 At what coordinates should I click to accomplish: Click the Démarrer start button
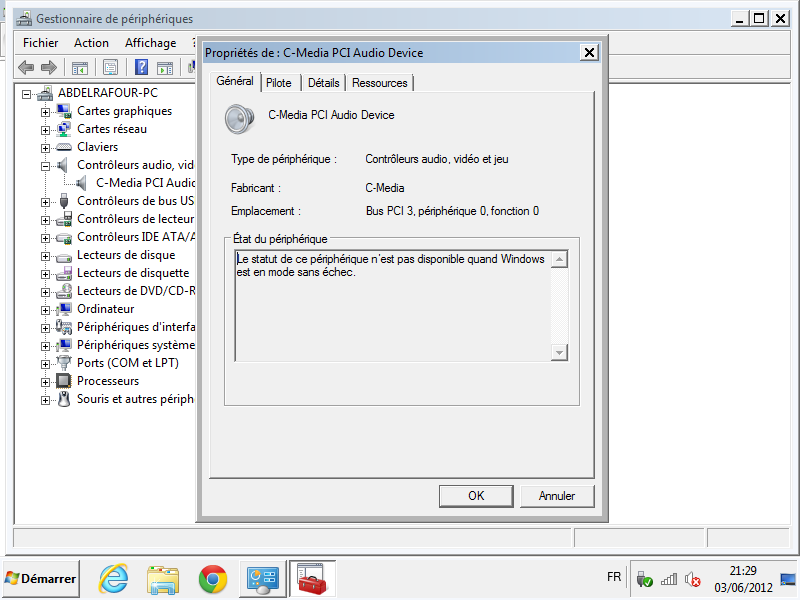pyautogui.click(x=41, y=579)
